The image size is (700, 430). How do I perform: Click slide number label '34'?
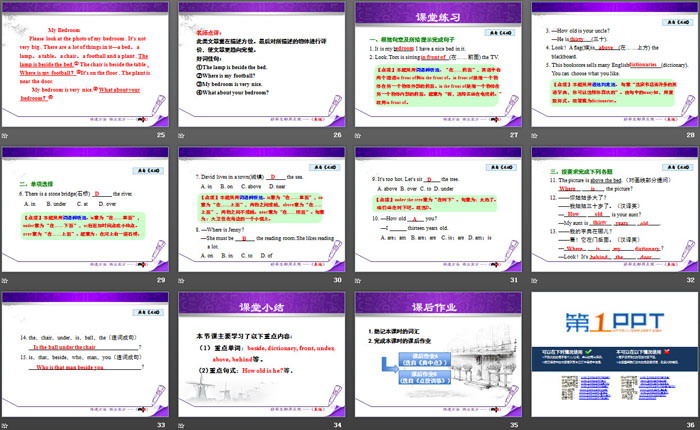point(338,425)
